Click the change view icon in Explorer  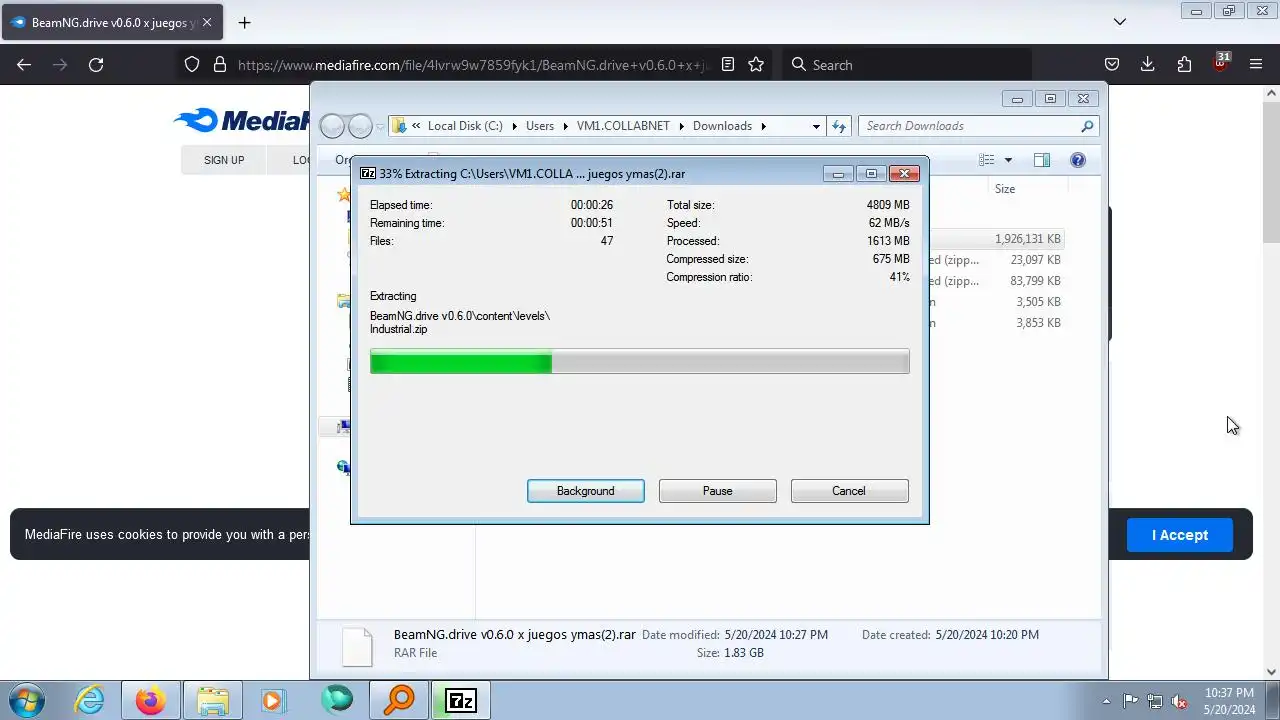point(987,160)
